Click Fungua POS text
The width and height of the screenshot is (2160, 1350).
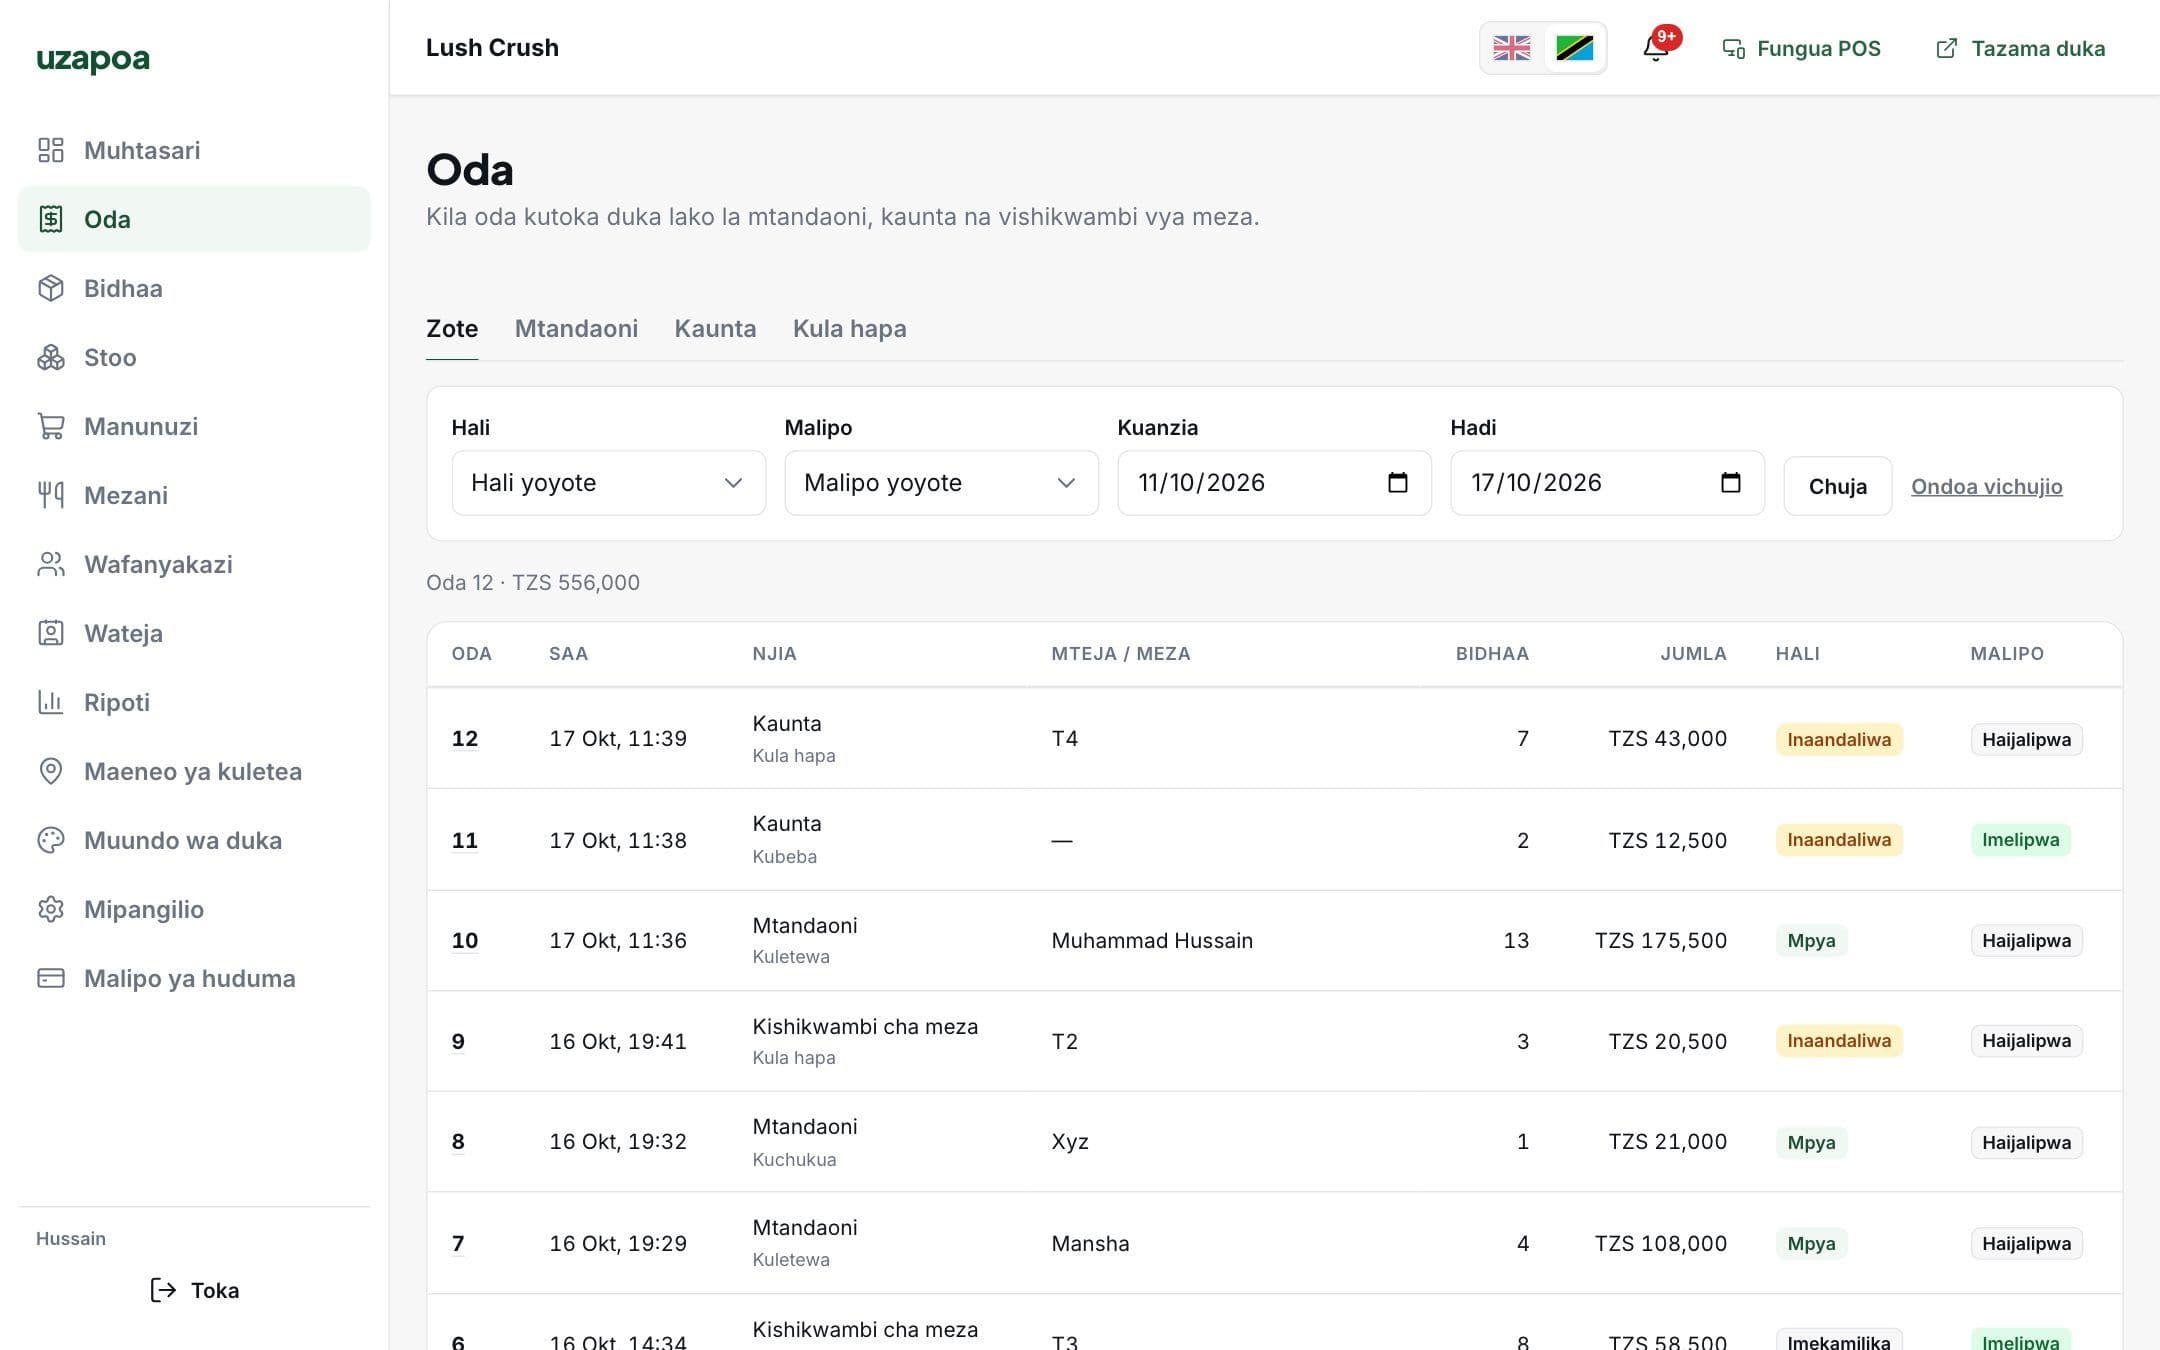point(1818,49)
